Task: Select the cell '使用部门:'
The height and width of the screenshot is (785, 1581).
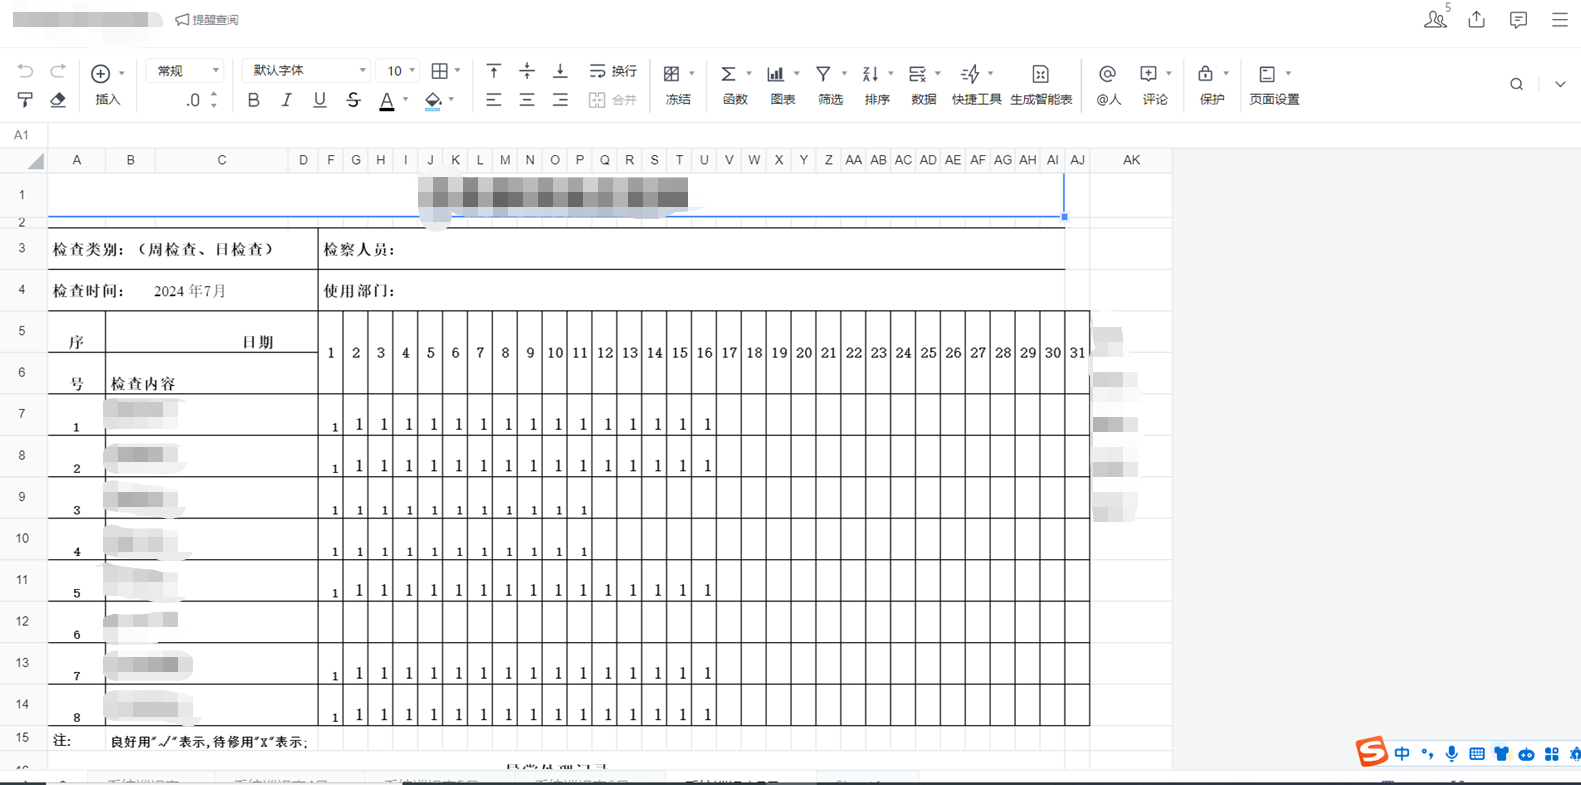Action: tap(692, 291)
